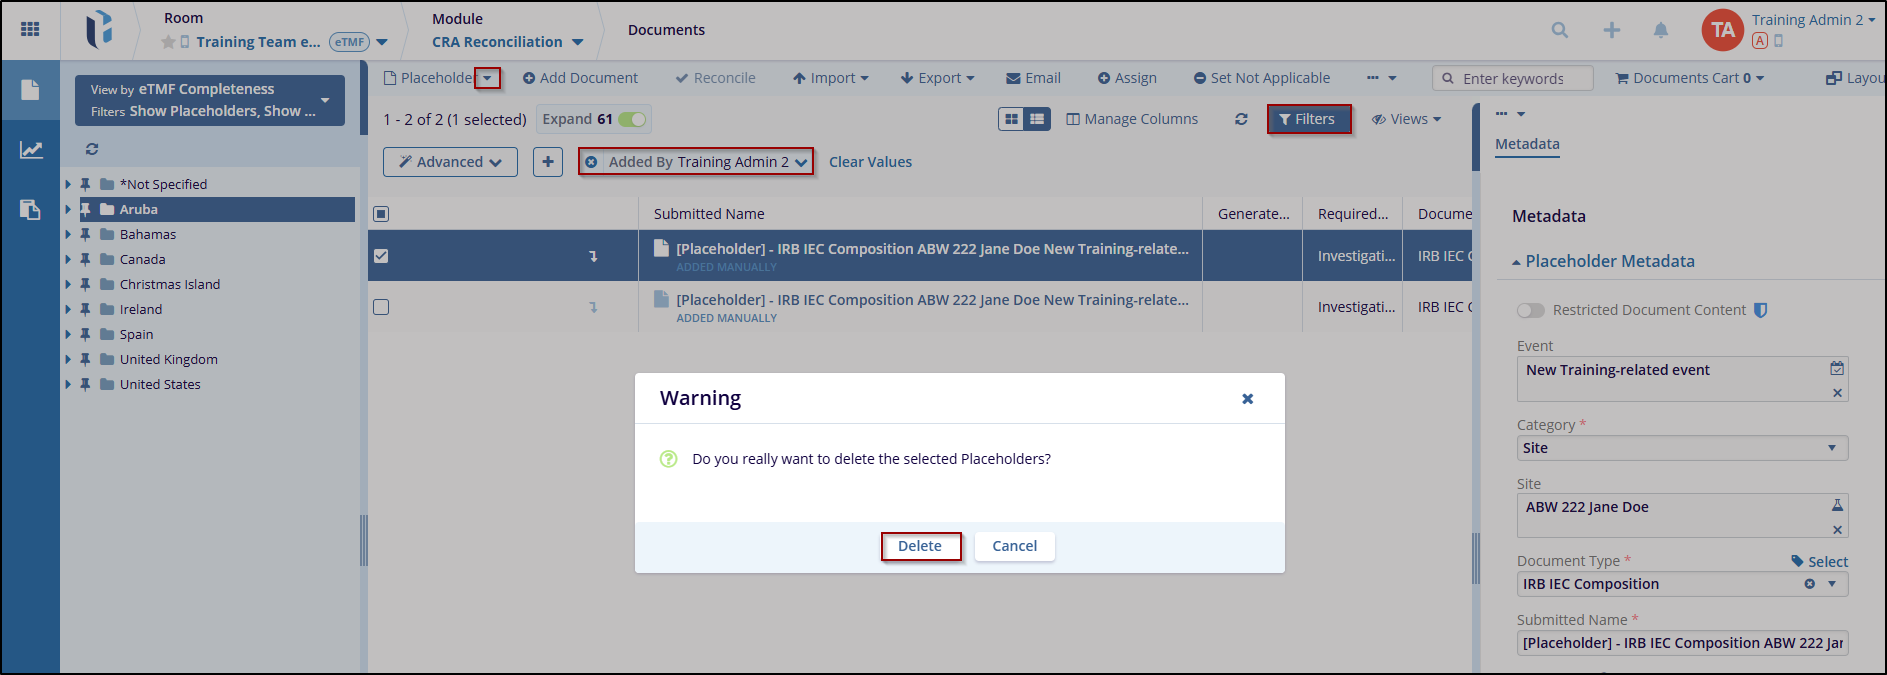Screen dimensions: 1887x675
Task: Check the second placeholder row checkbox
Action: tap(381, 307)
